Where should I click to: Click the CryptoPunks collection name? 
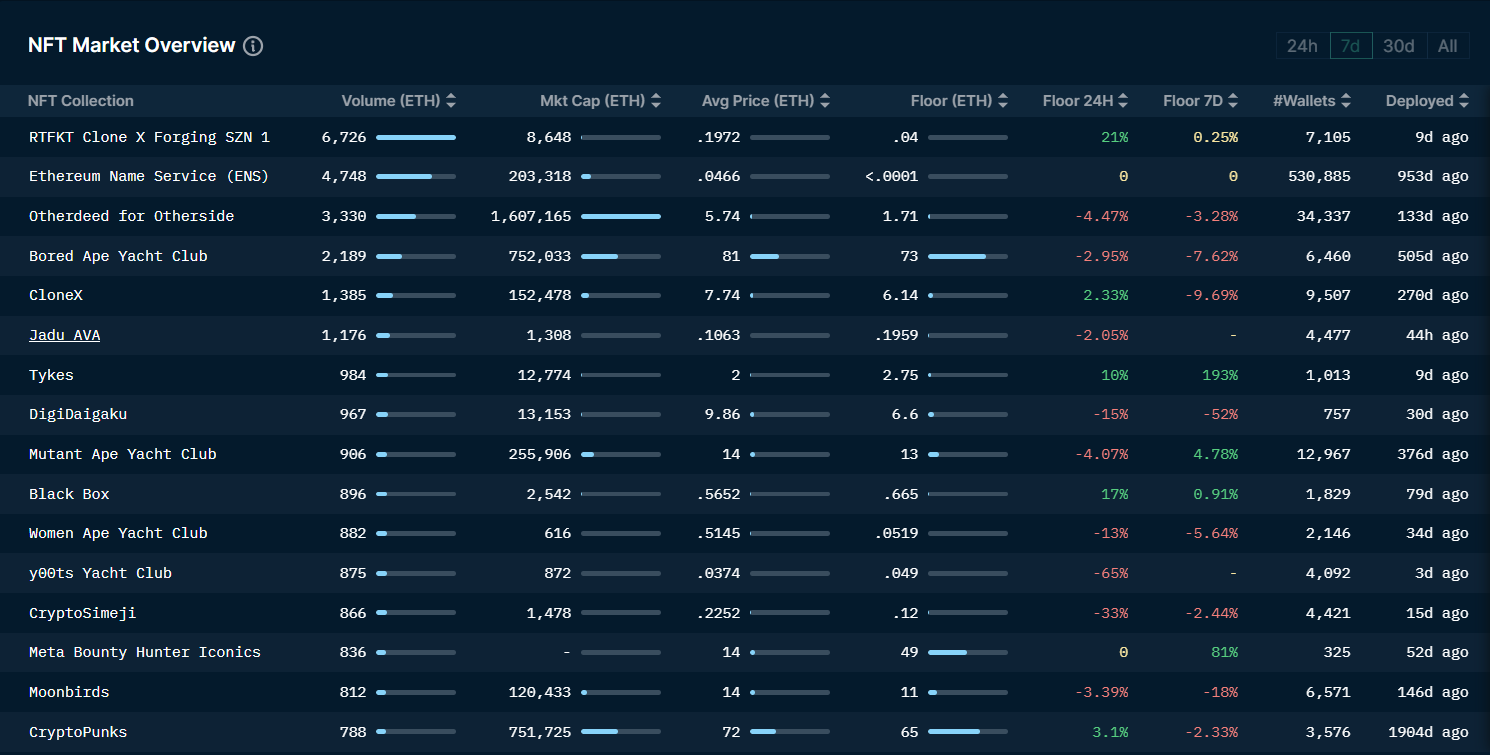point(78,732)
